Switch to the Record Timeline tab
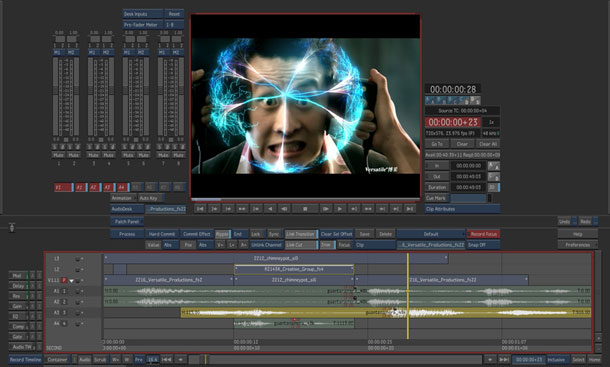 pos(25,360)
